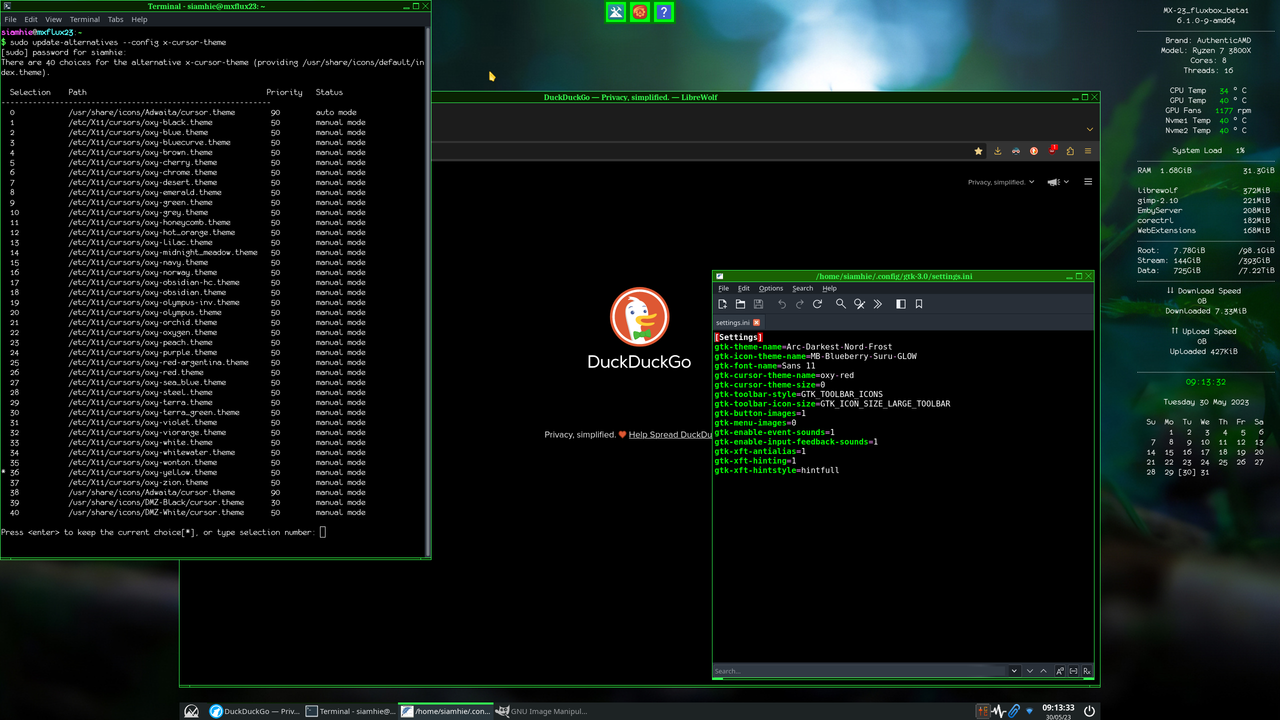The image size is (1280, 720).
Task: Open the LibreWolf hamburger application menu
Action: (1088, 151)
